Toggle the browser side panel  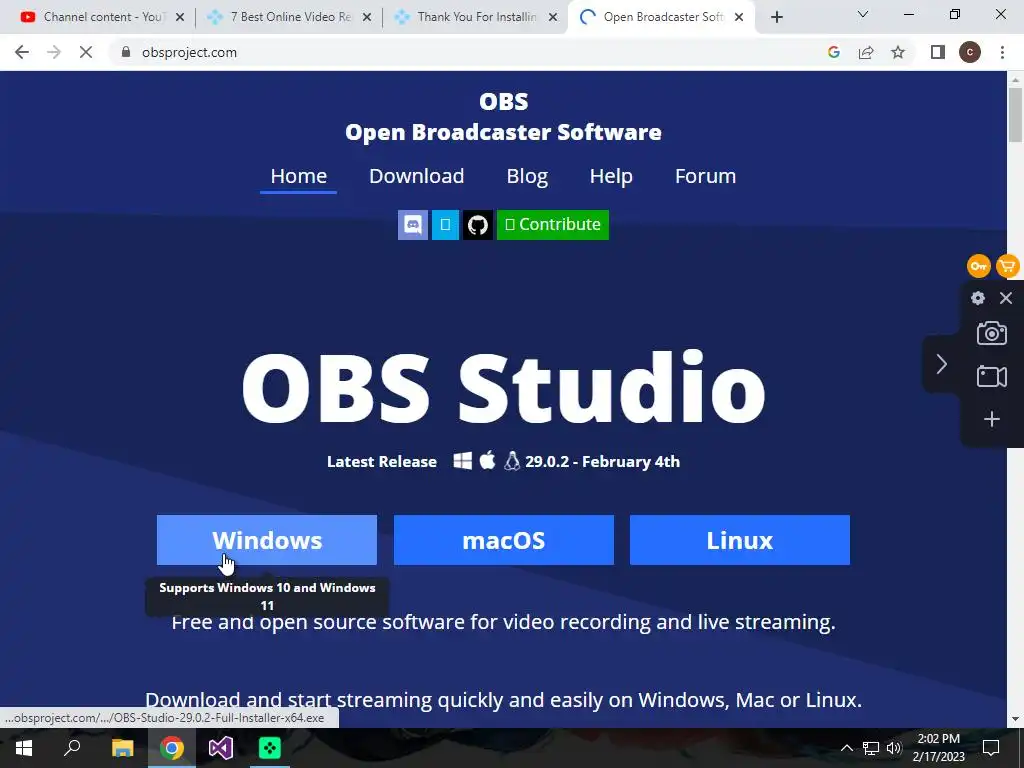[x=938, y=52]
